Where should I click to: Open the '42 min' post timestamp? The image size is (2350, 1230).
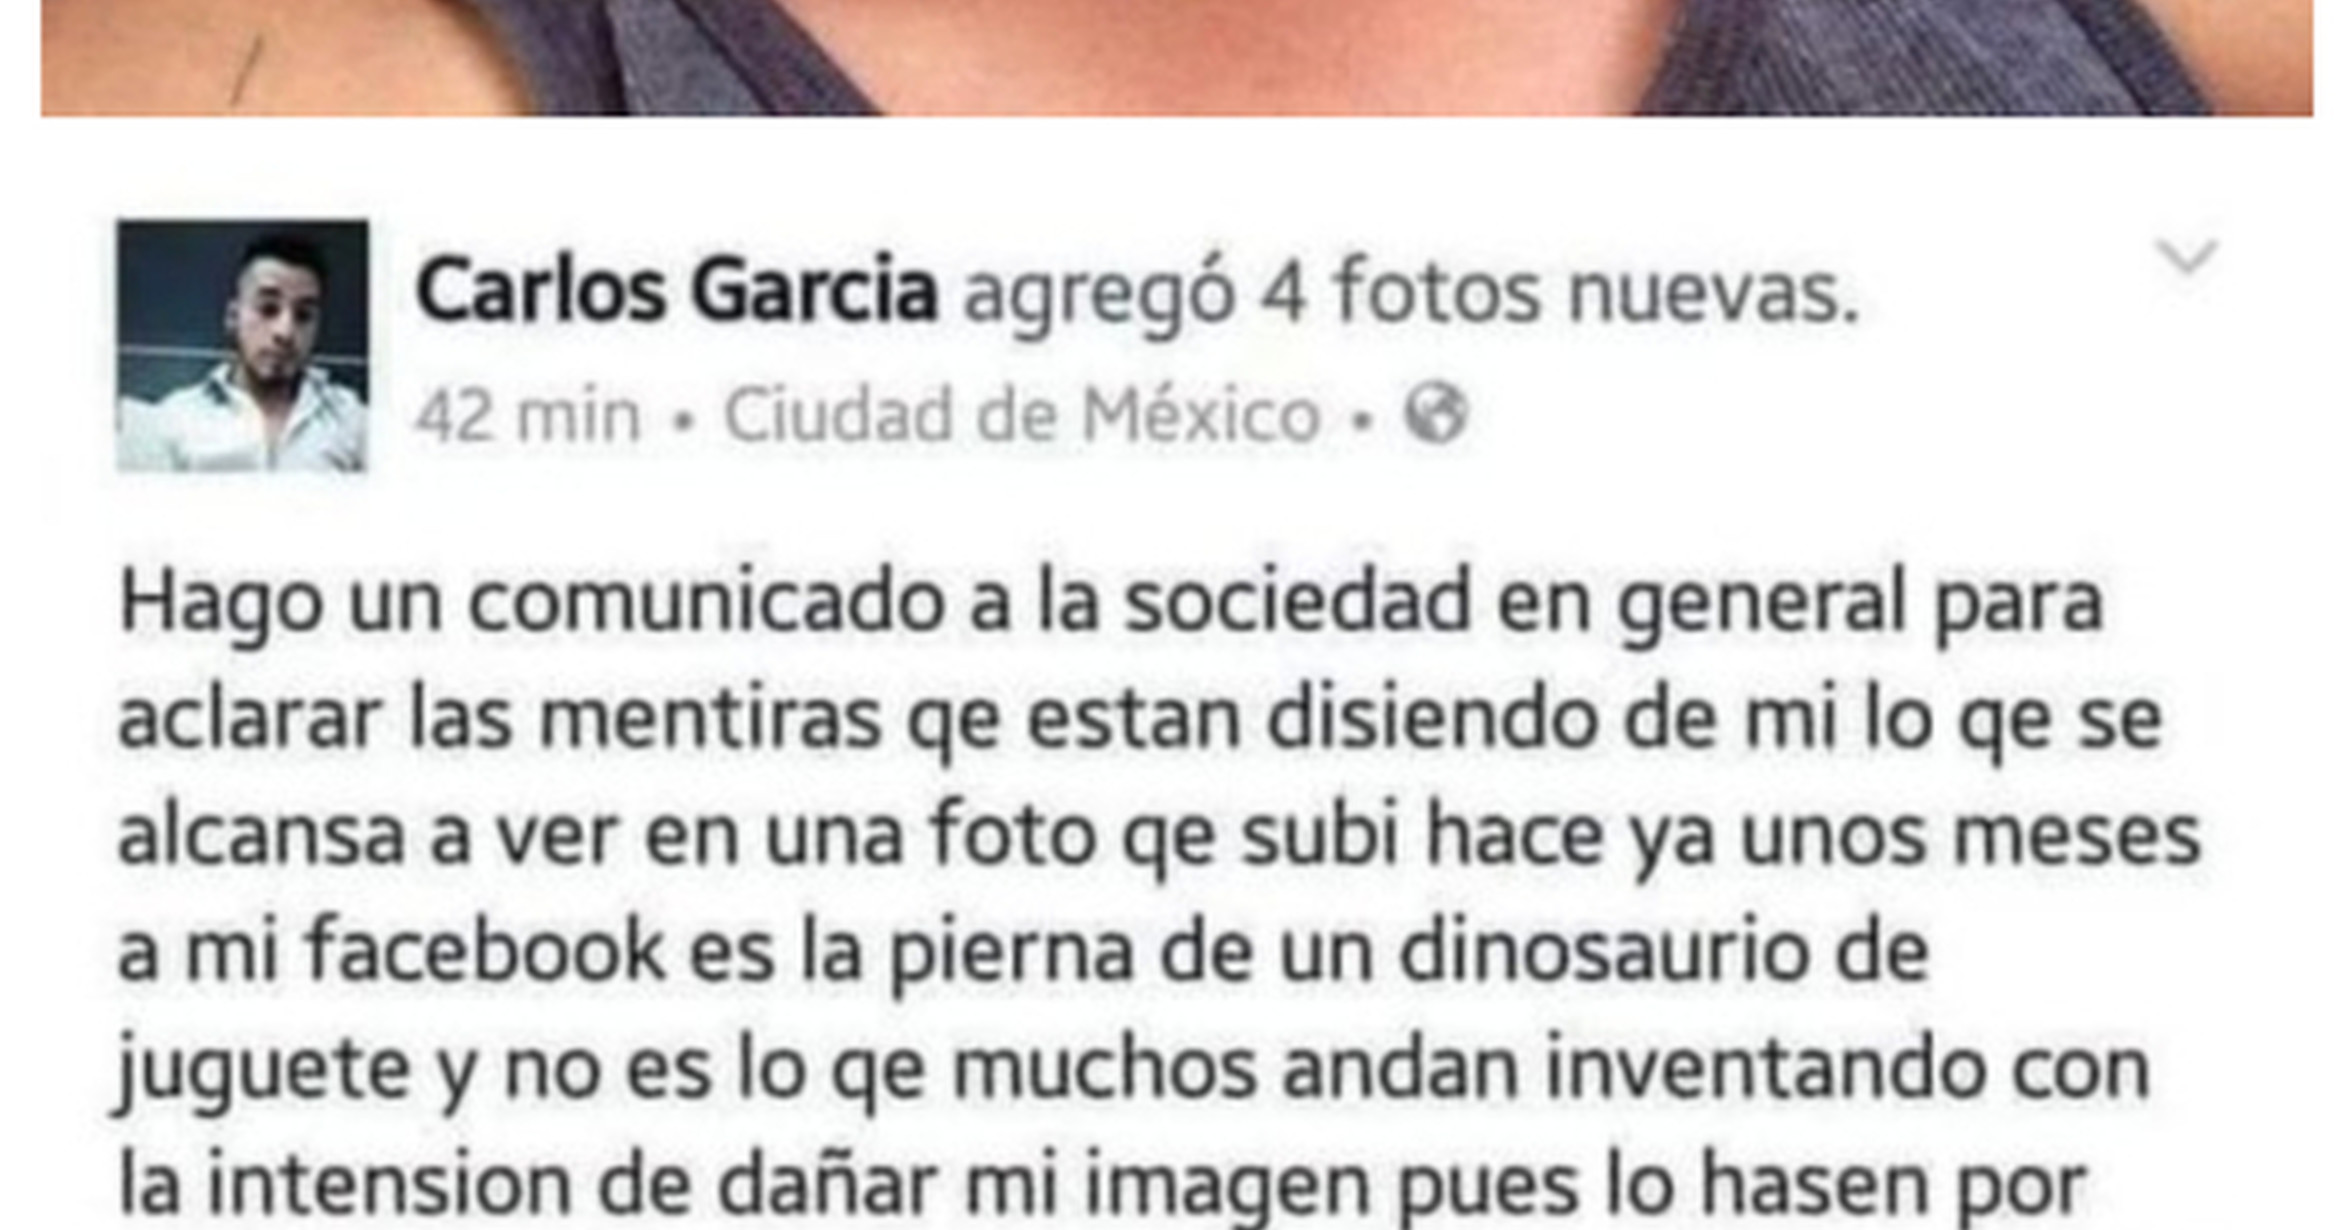(527, 415)
